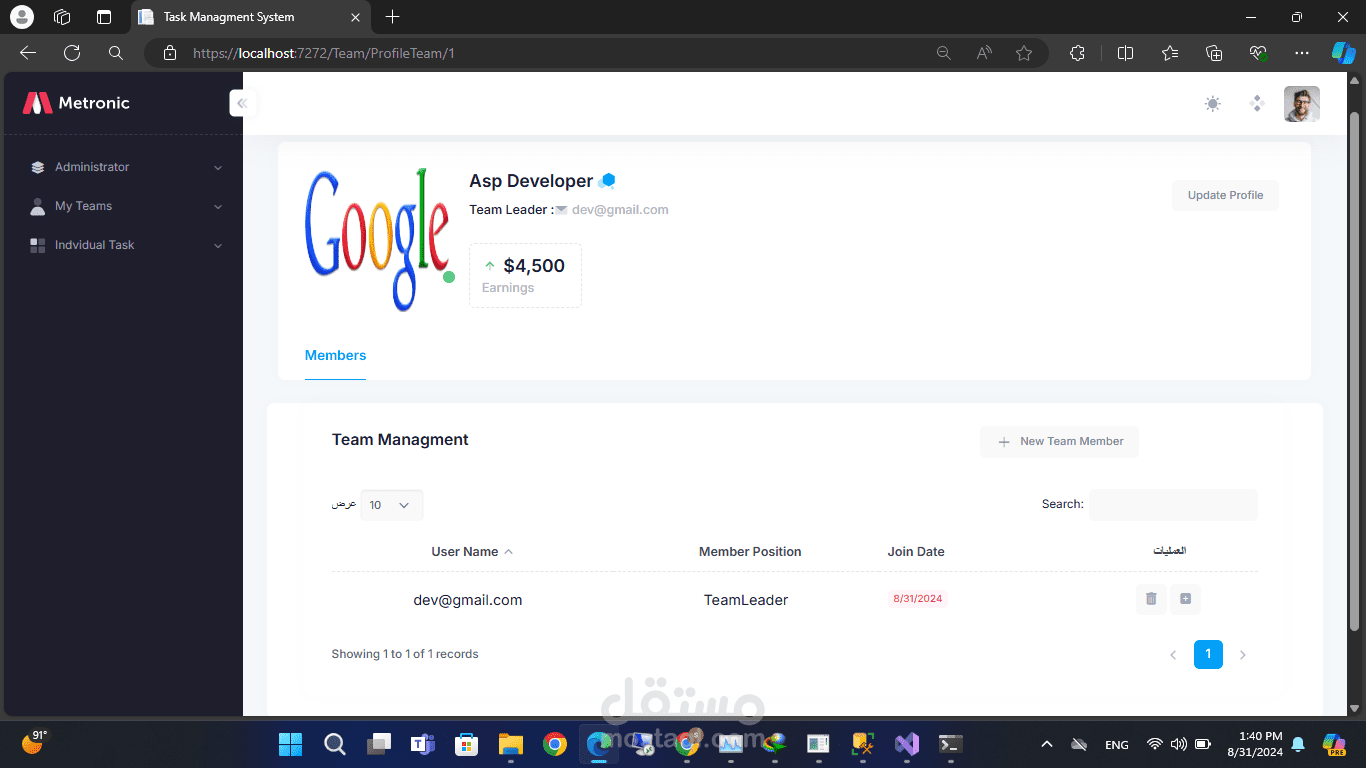Image resolution: width=1366 pixels, height=768 pixels.
Task: Click the verified badge next to Asp Developer
Action: pyautogui.click(x=607, y=181)
